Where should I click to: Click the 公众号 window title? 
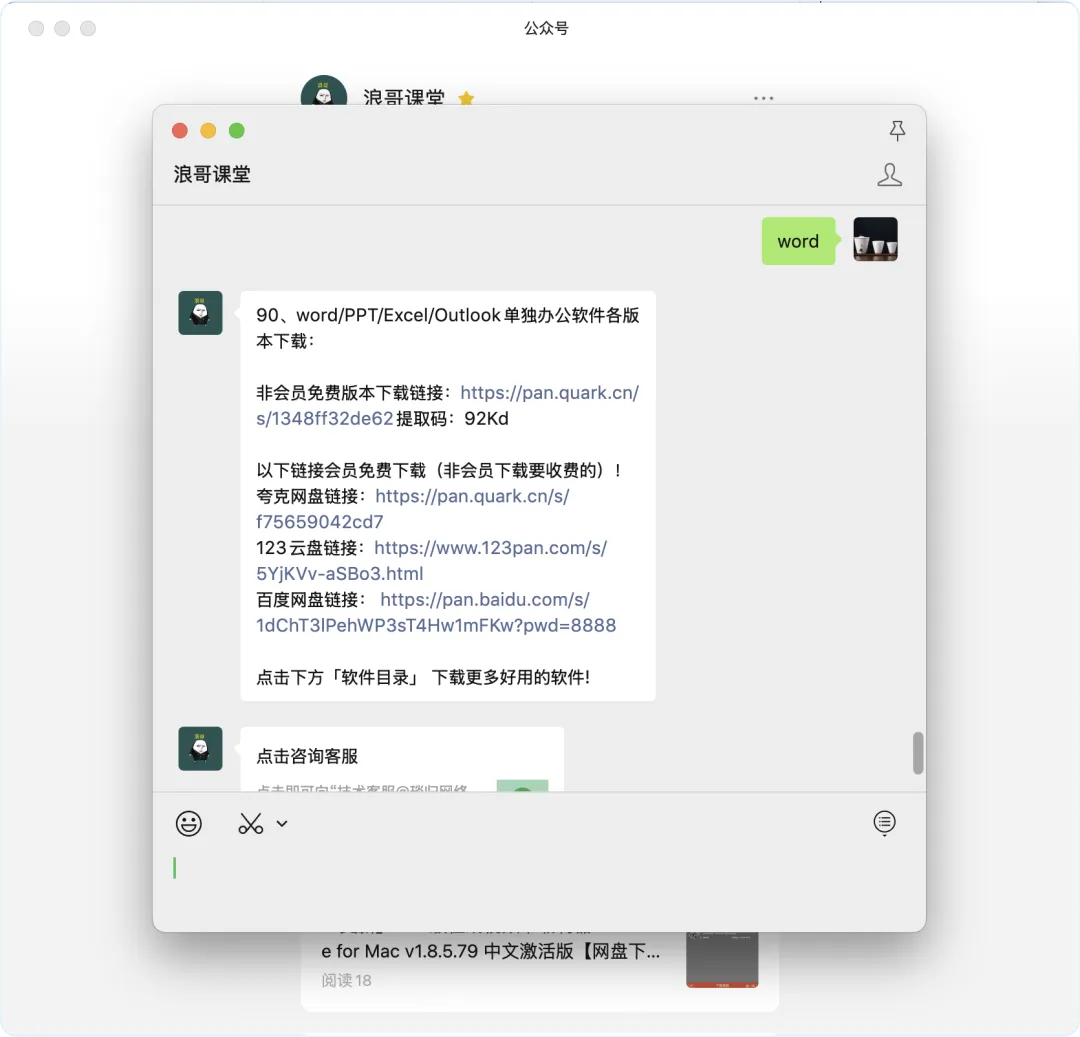coord(546,28)
